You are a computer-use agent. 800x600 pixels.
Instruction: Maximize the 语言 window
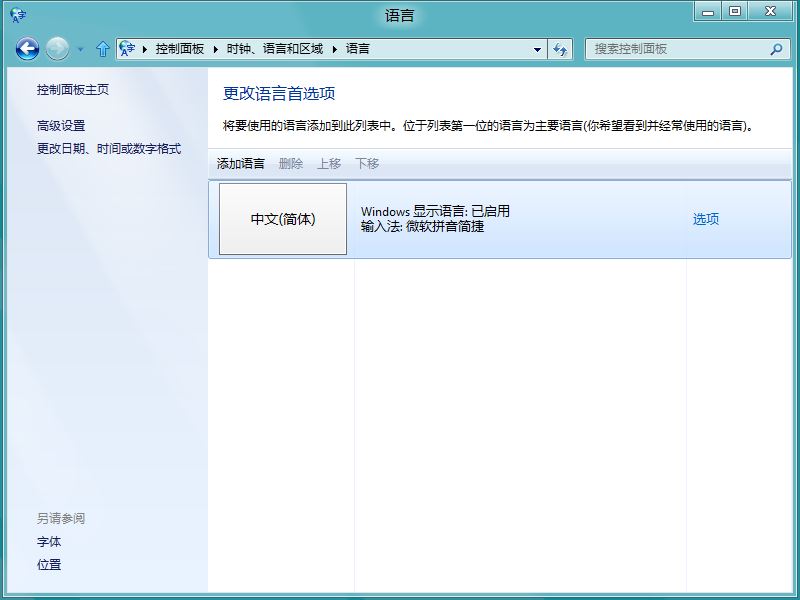tap(735, 12)
